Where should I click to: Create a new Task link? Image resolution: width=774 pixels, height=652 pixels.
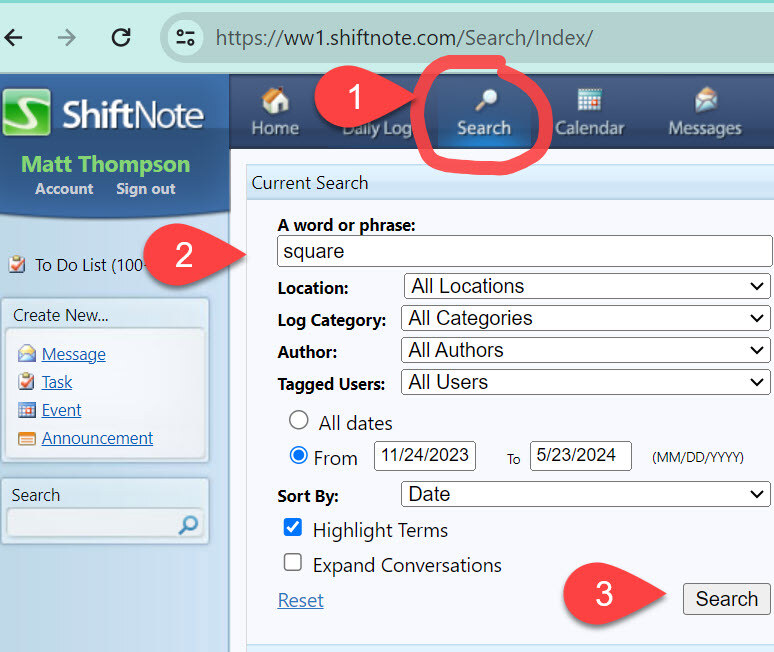click(x=57, y=382)
